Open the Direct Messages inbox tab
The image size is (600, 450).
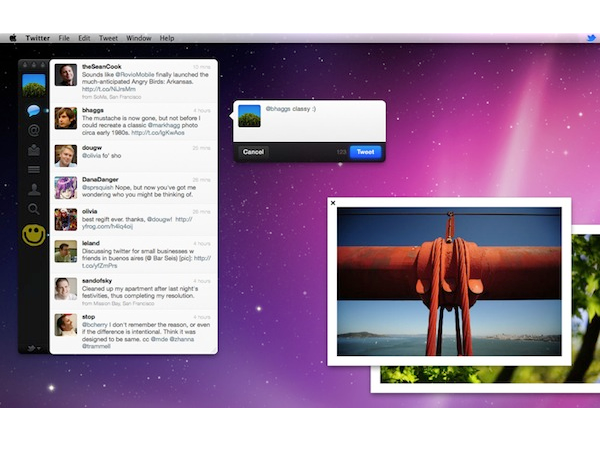click(34, 150)
